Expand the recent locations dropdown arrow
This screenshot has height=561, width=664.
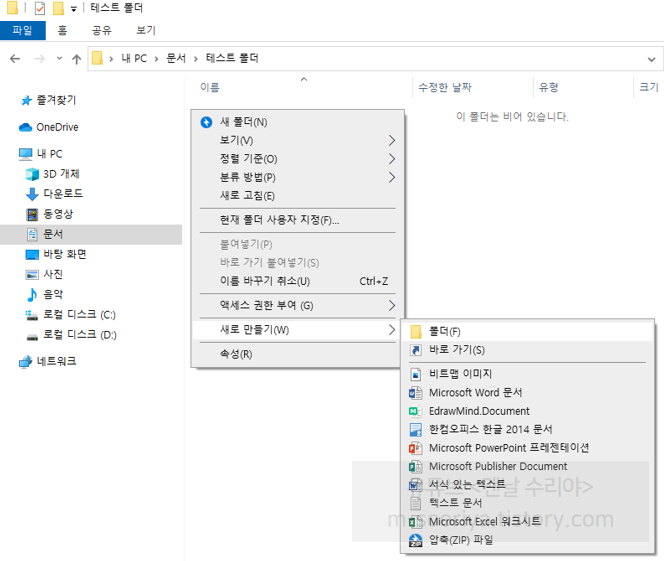pos(59,58)
